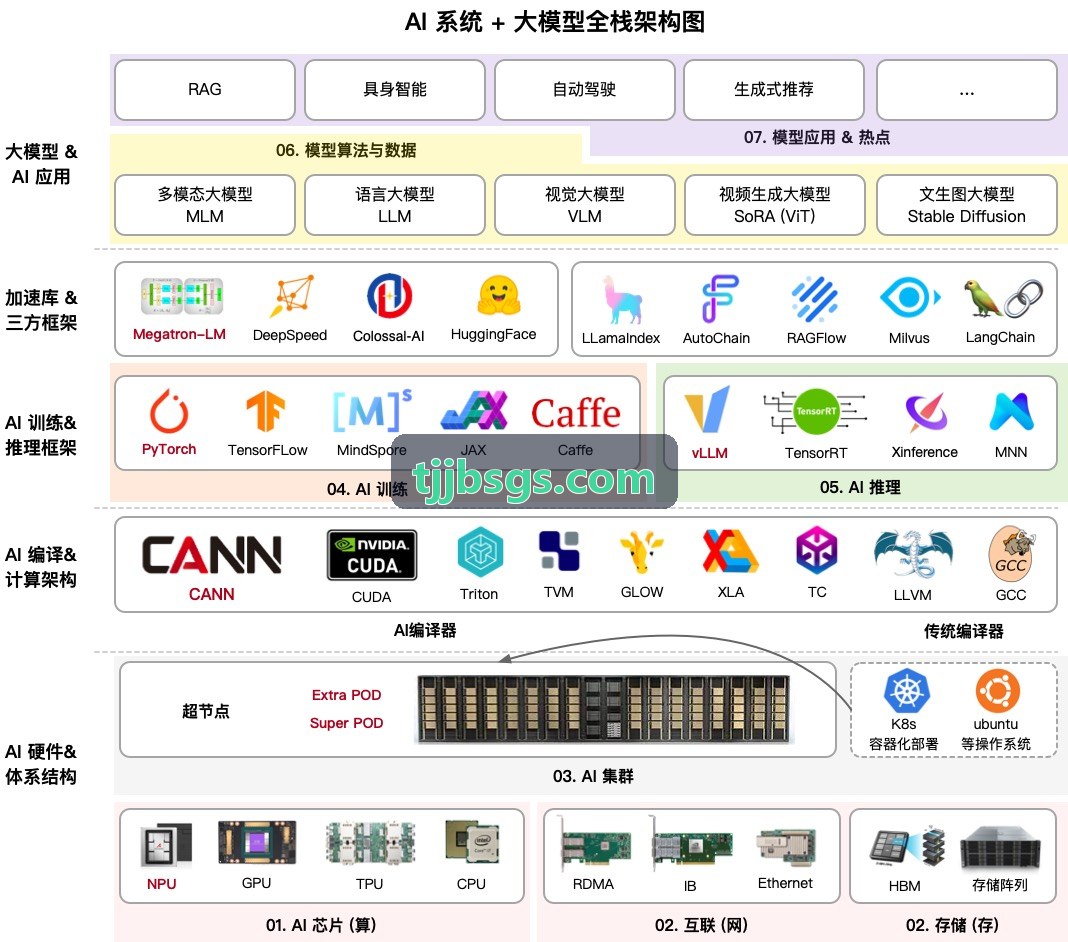Click the LLVM dragon logo
The width and height of the screenshot is (1068, 942).
(913, 554)
